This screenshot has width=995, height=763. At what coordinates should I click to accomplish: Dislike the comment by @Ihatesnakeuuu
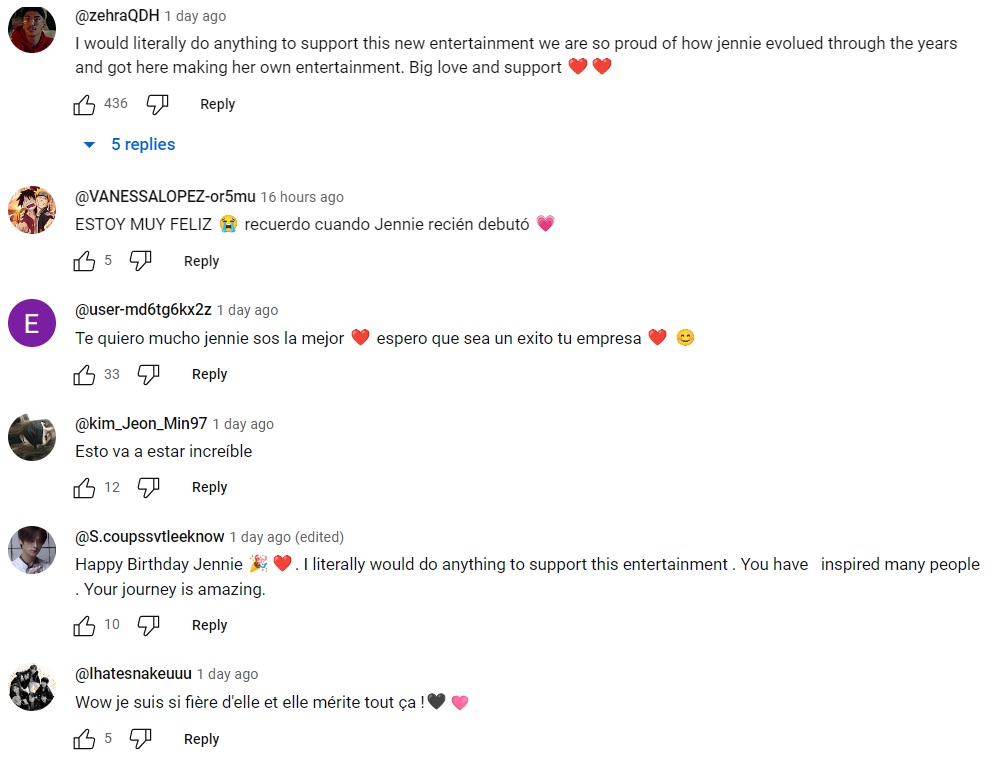[140, 739]
